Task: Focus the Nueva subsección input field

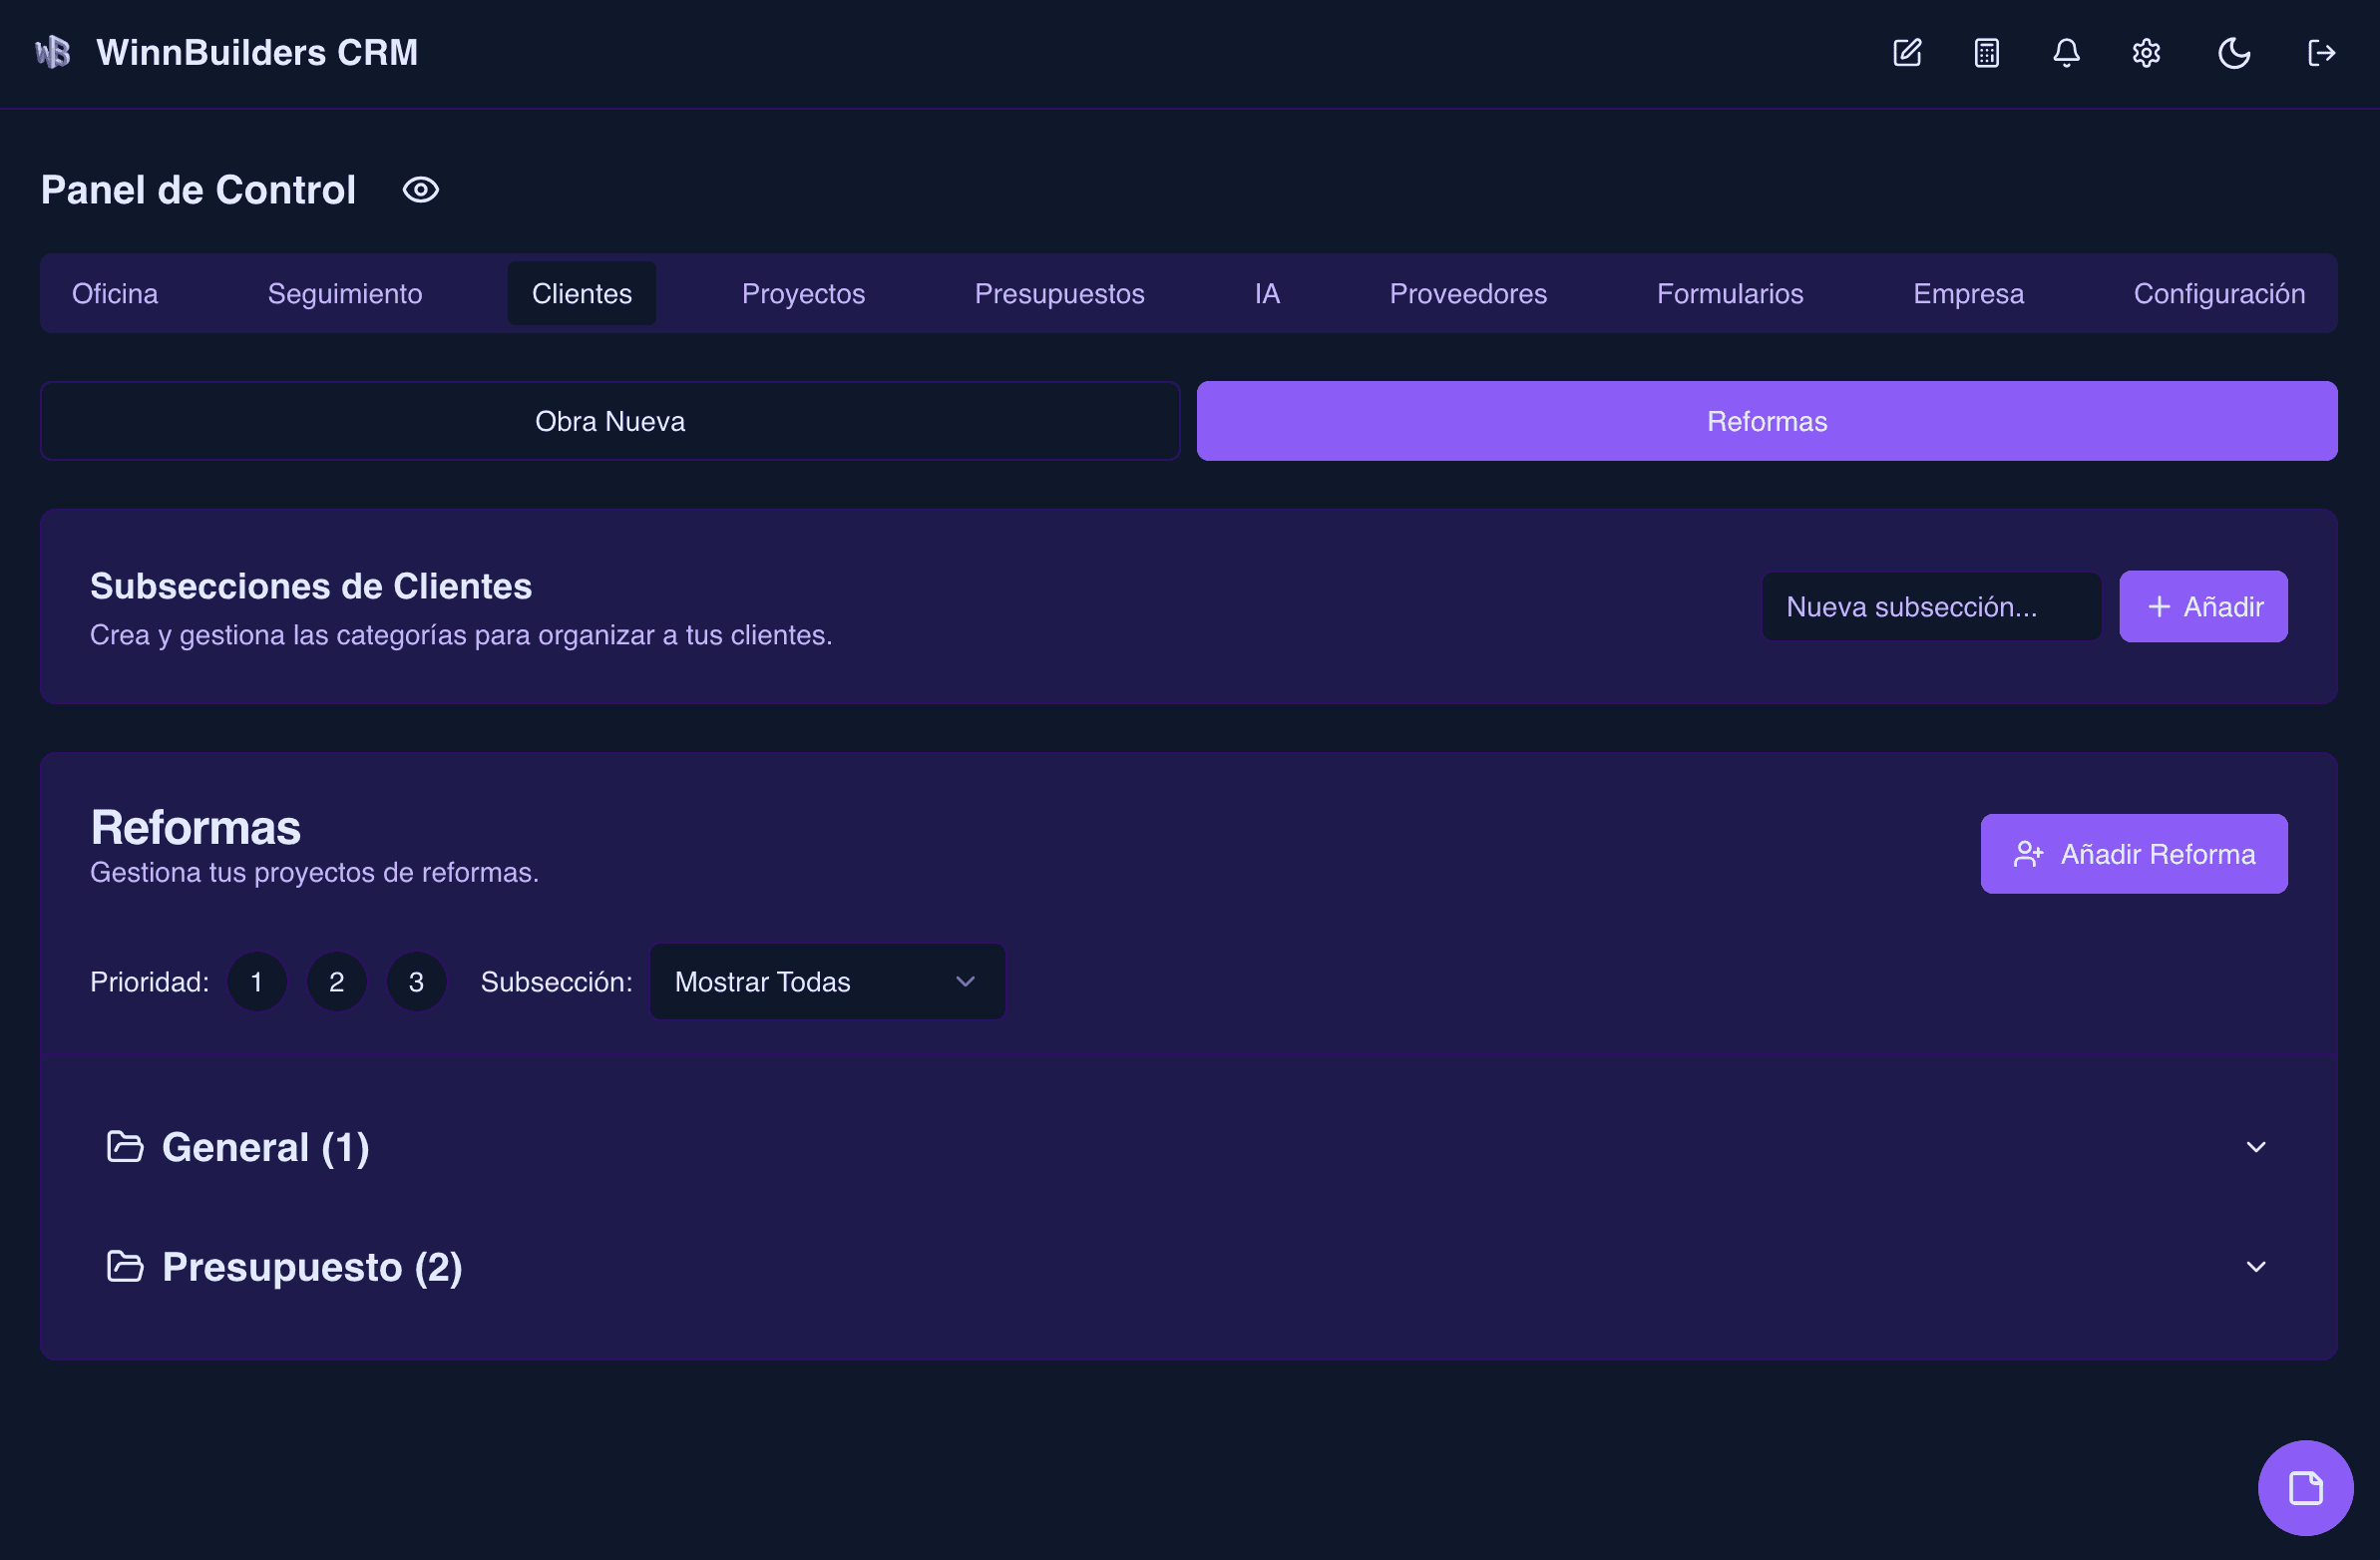Action: 1930,607
